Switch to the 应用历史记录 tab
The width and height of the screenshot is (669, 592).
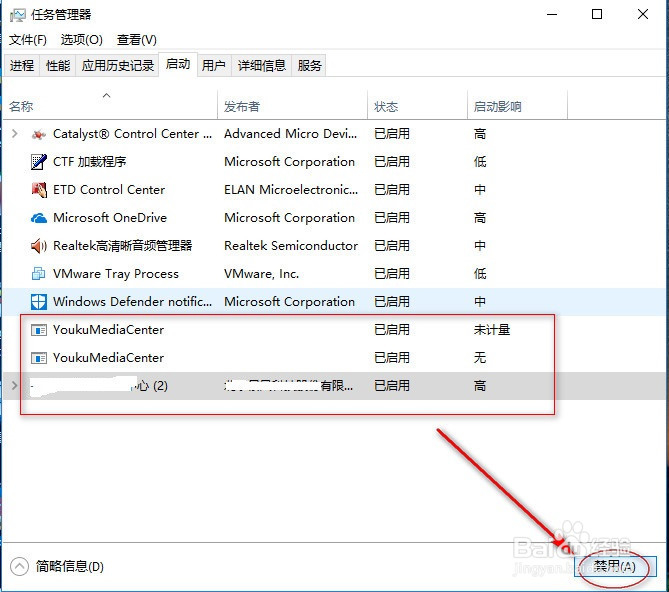pyautogui.click(x=117, y=66)
